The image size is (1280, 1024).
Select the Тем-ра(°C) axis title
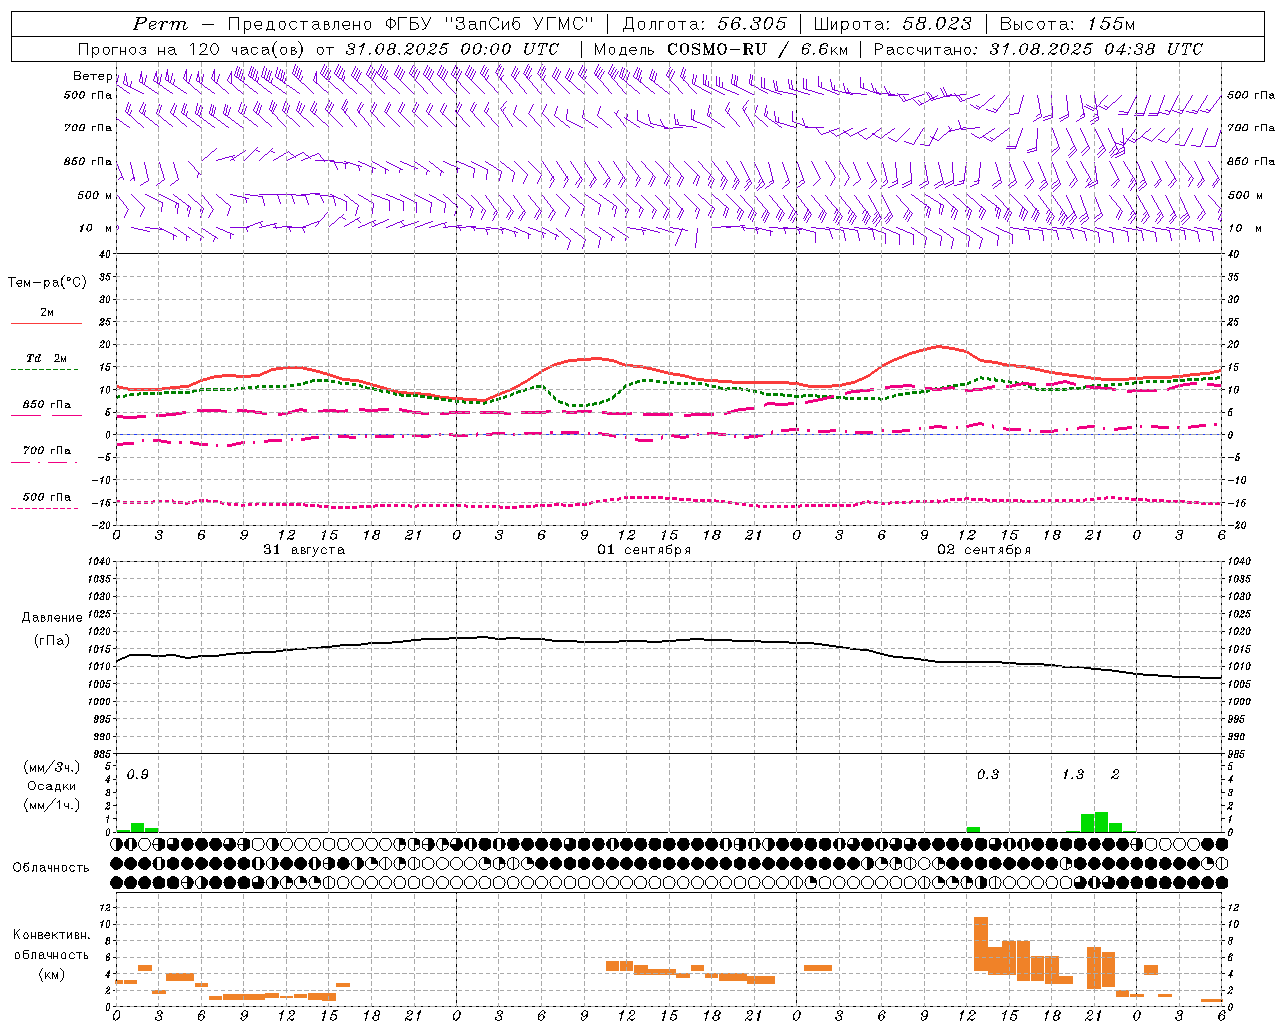(x=47, y=283)
